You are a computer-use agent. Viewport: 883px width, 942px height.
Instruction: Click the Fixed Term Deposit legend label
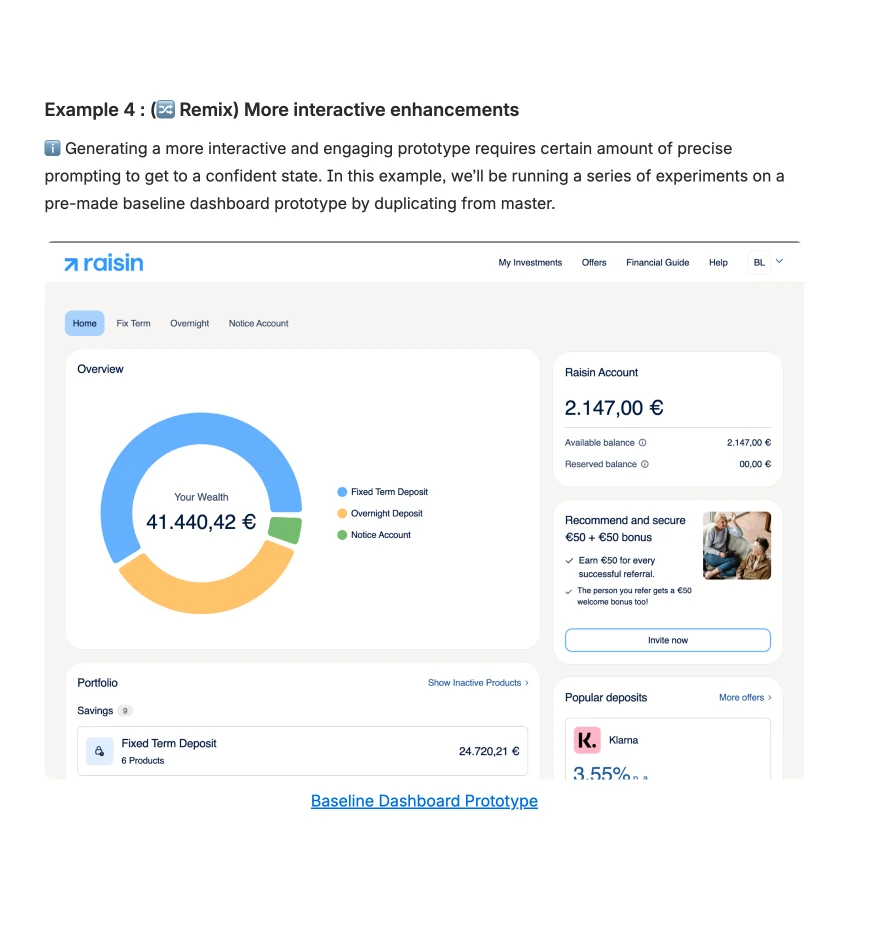[389, 492]
